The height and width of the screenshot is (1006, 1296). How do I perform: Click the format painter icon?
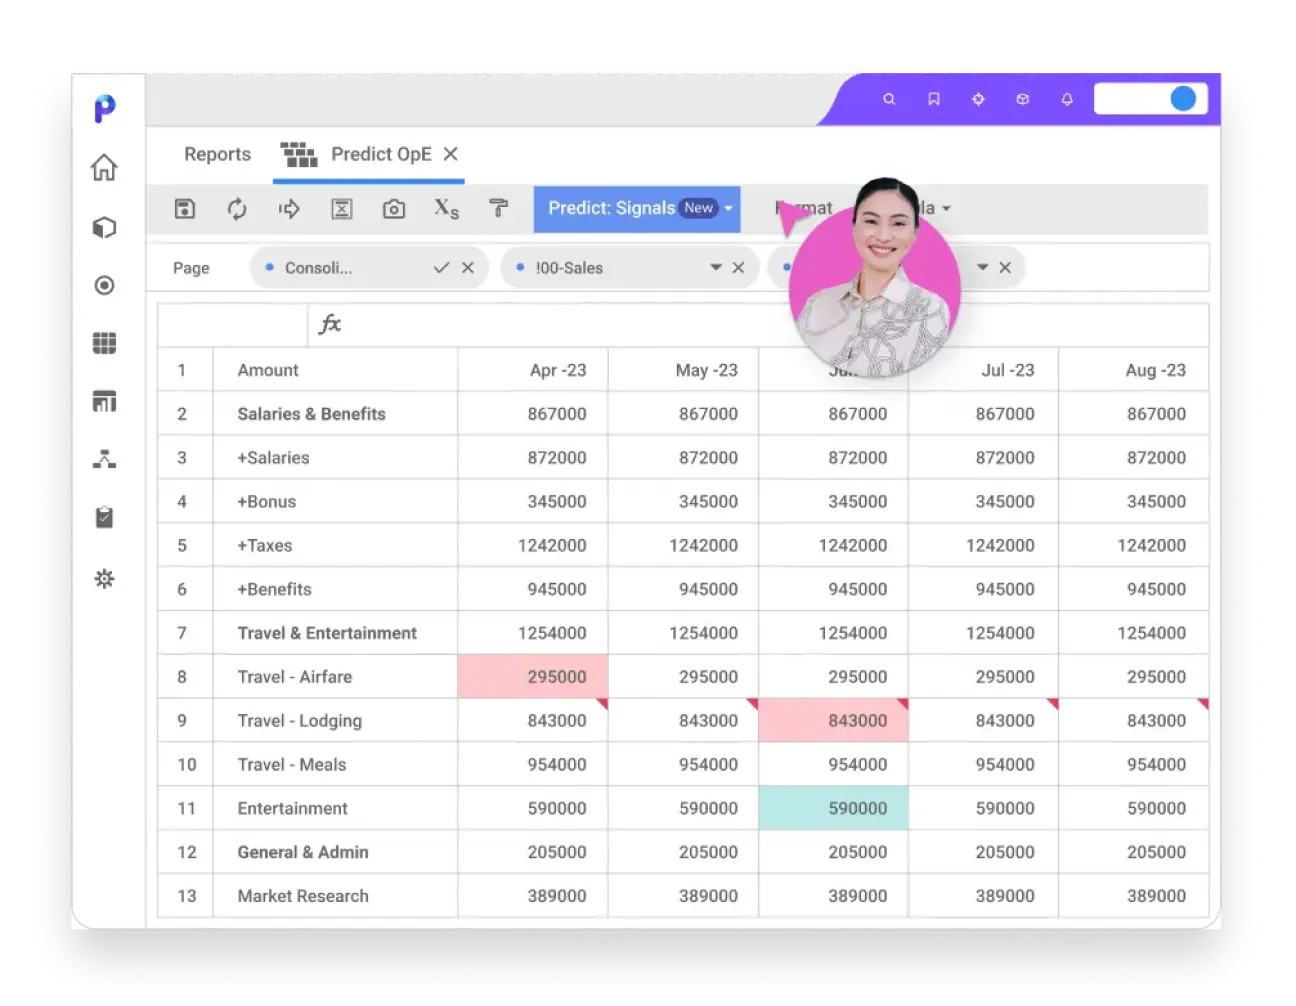pos(498,208)
